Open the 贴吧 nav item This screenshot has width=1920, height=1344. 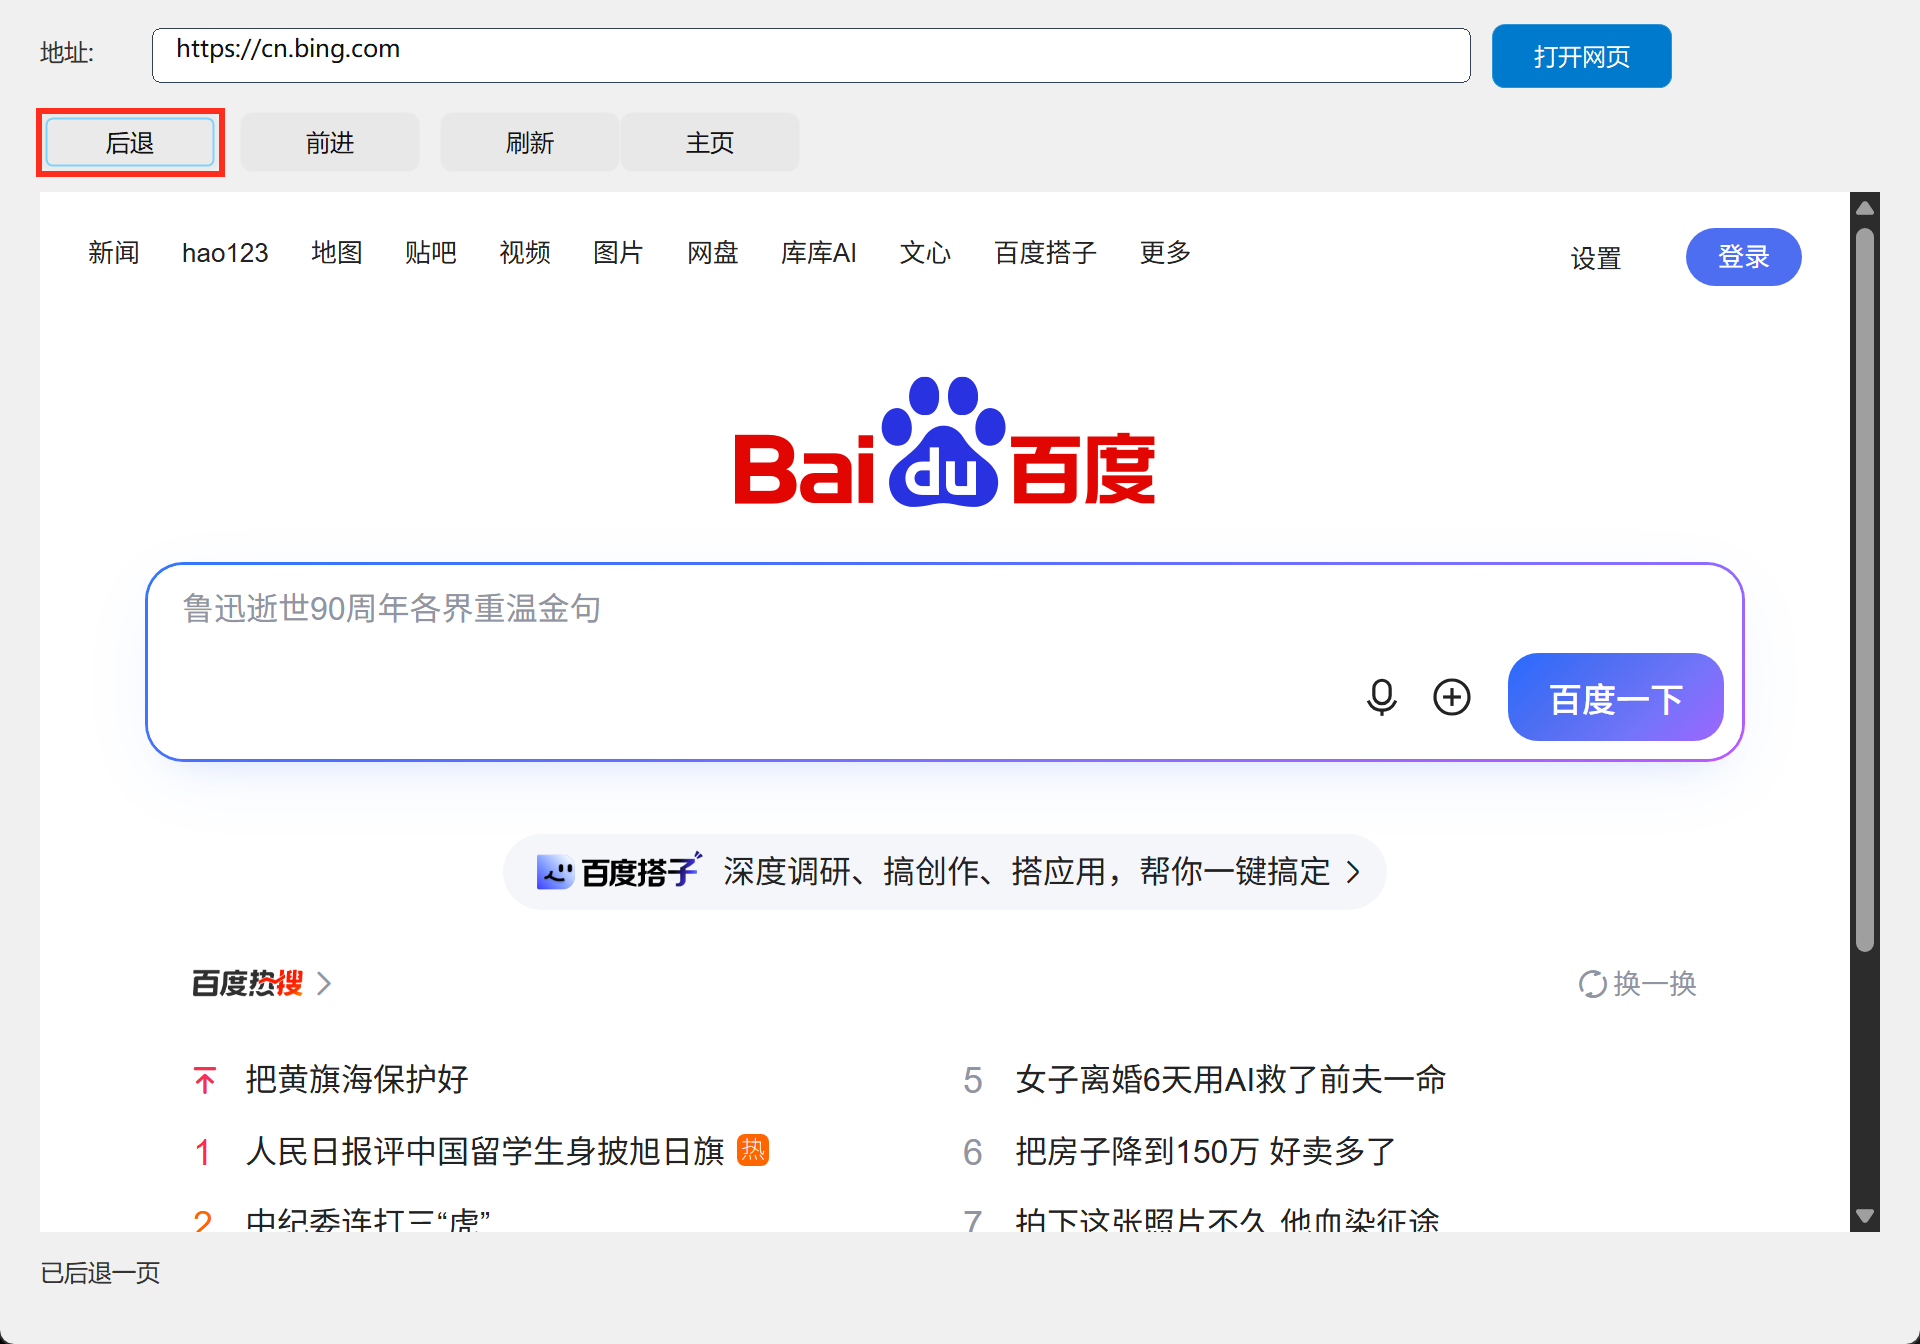pyautogui.click(x=430, y=252)
